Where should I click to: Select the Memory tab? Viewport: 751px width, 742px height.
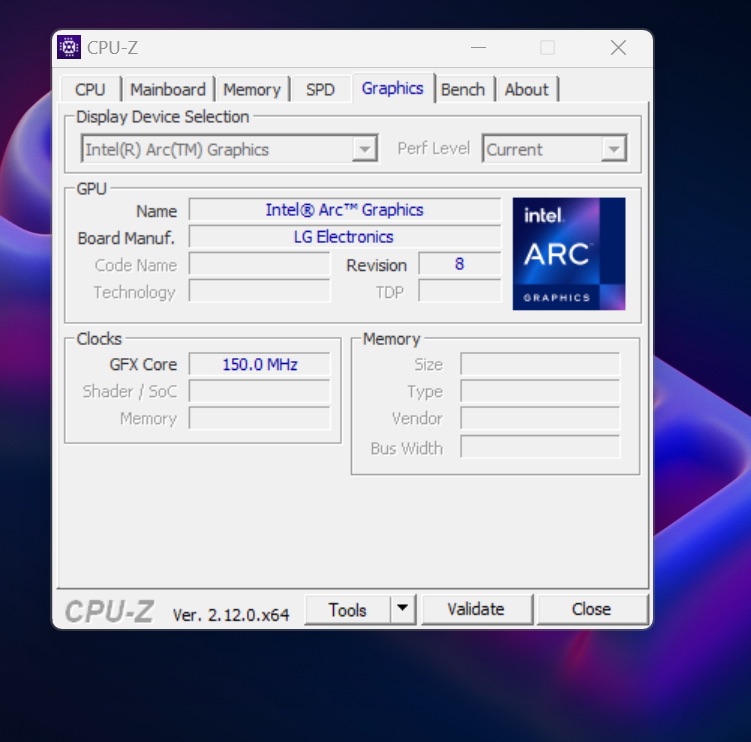[251, 90]
